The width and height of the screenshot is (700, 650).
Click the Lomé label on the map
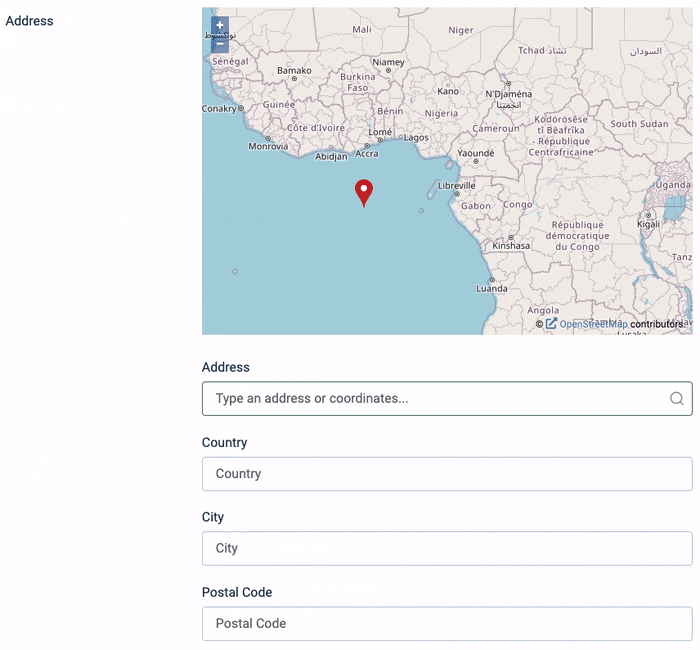[x=380, y=132]
